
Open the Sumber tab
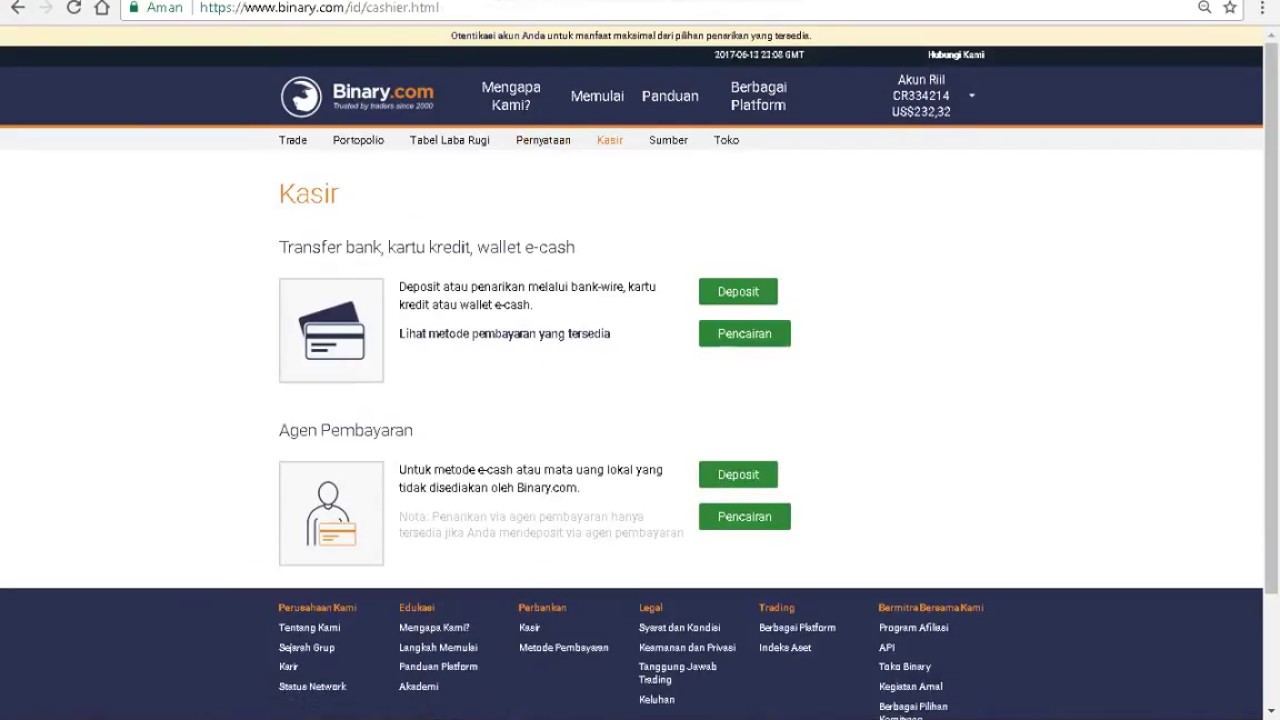(668, 140)
